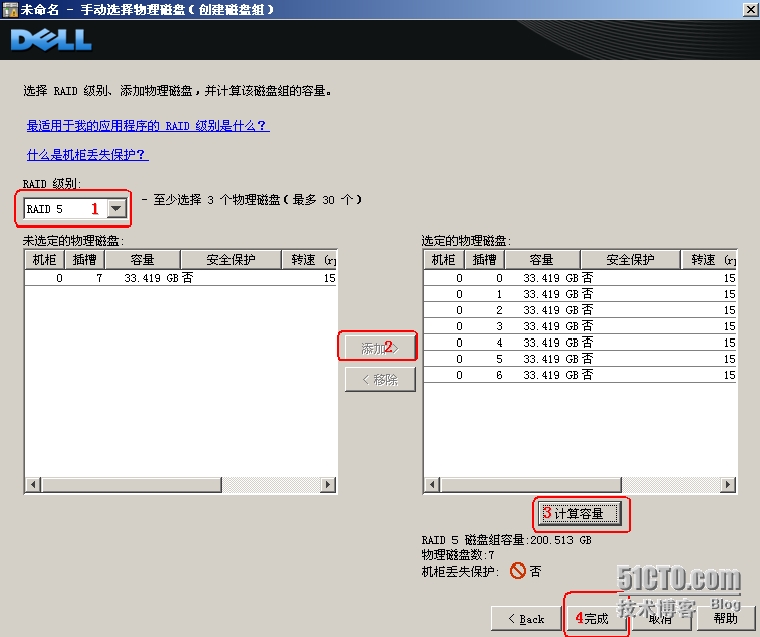Open the RAID 级别 dropdown arrow
760x637 pixels.
click(x=116, y=208)
